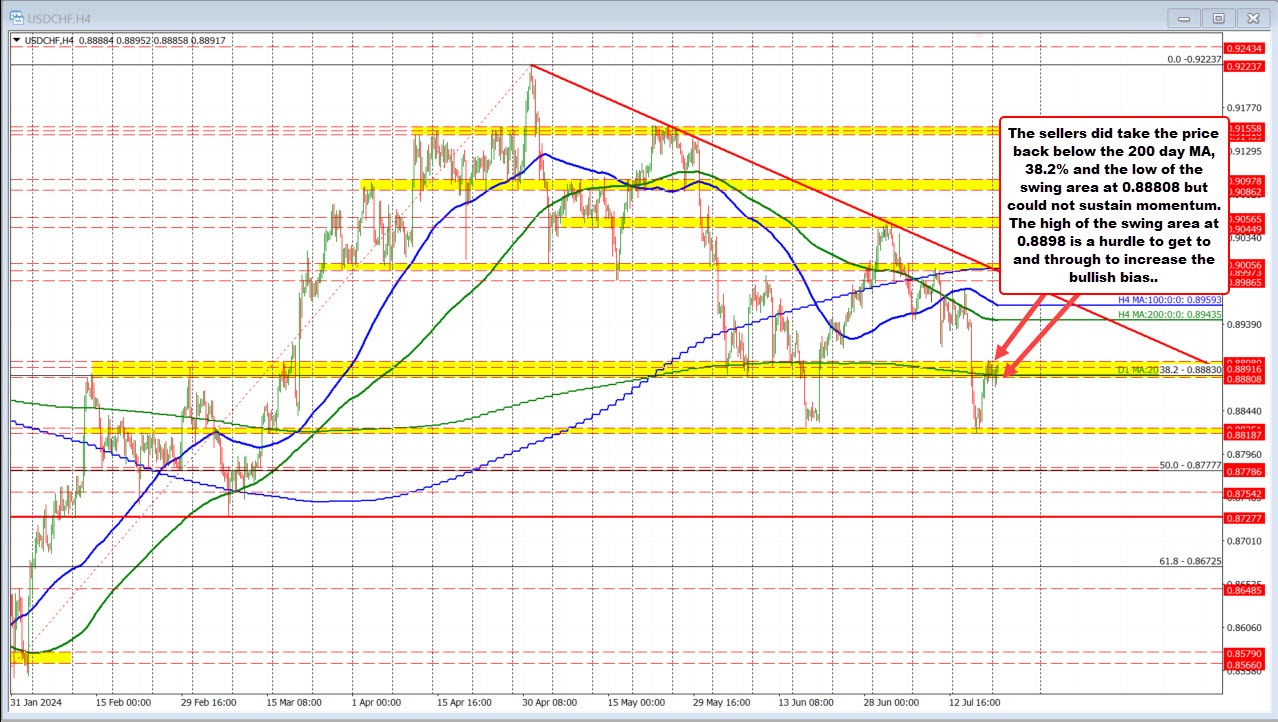Click the red 0.85790 price tag

(1249, 653)
